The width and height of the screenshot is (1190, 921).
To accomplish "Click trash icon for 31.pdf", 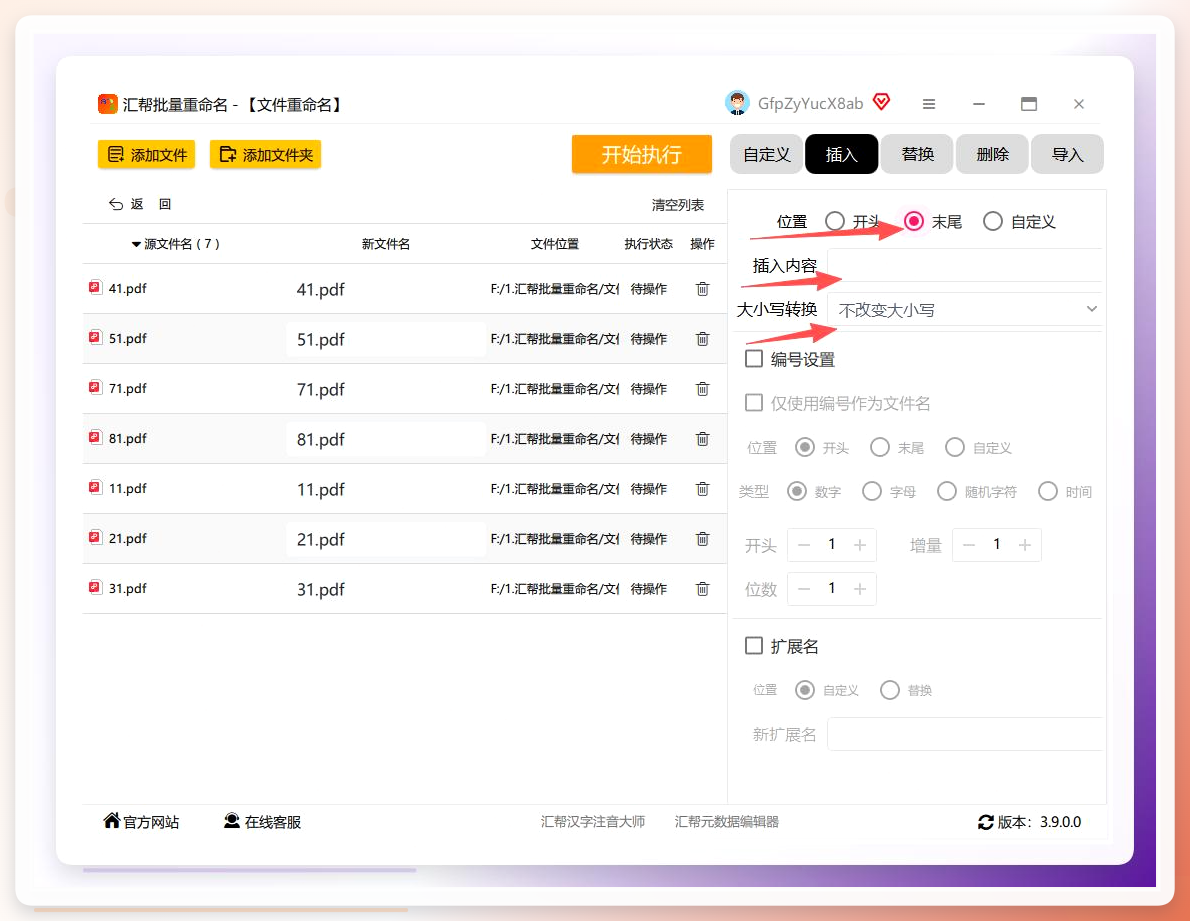I will pos(703,589).
